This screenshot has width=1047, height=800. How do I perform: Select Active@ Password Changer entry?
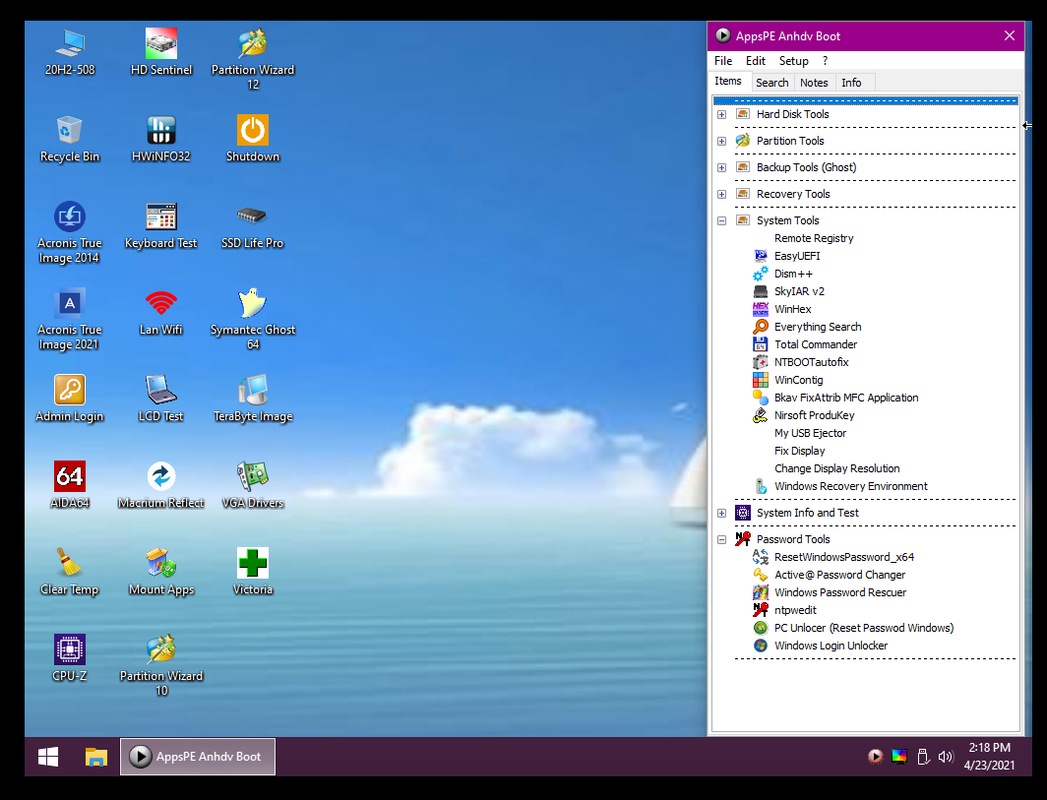pyautogui.click(x=839, y=575)
